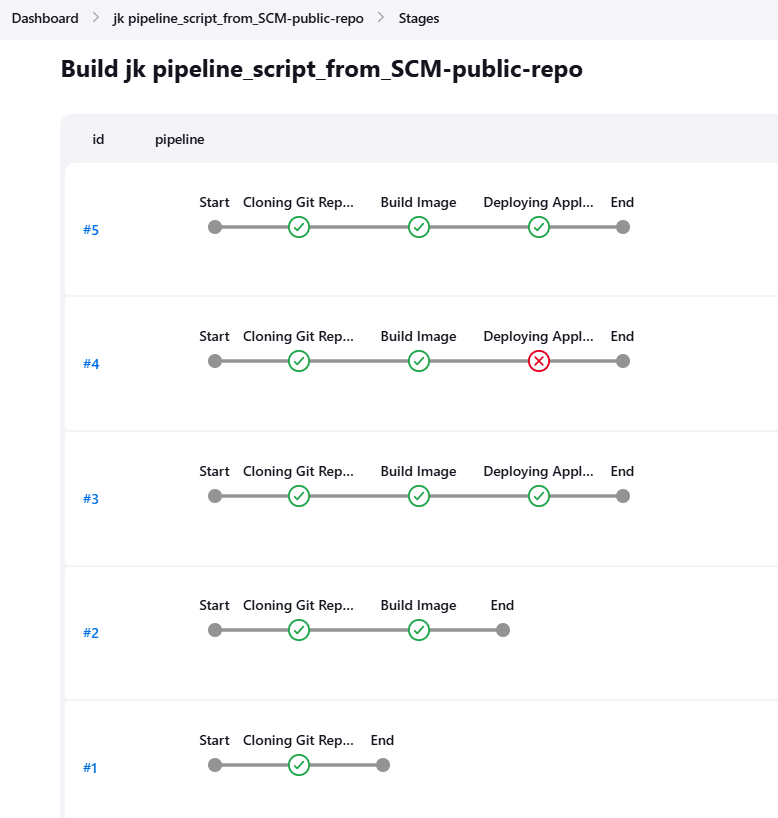Click the pipeline column header

click(x=179, y=139)
